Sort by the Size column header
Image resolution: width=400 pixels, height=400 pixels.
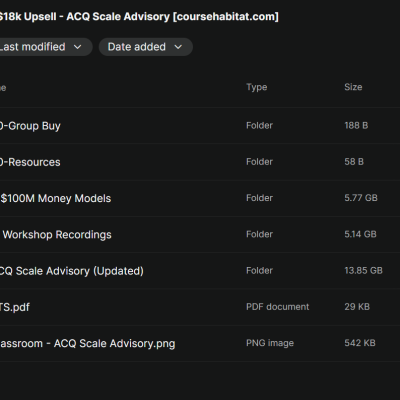[353, 87]
